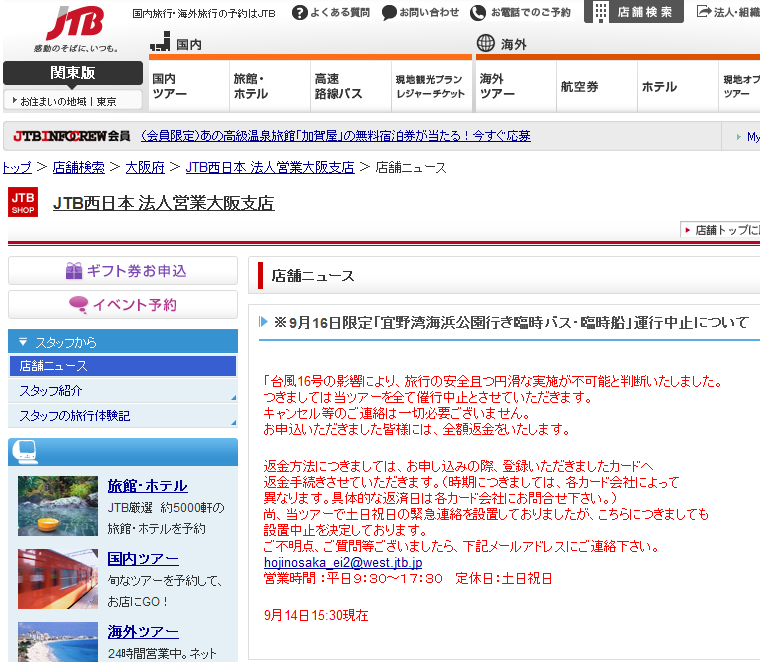Click the gift box icon

[74, 270]
